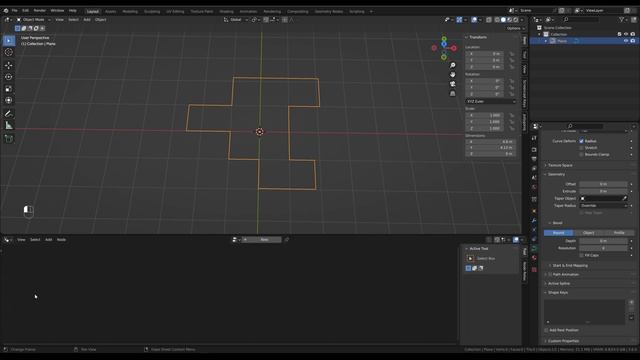
Task: Open the Render menu
Action: click(x=40, y=11)
